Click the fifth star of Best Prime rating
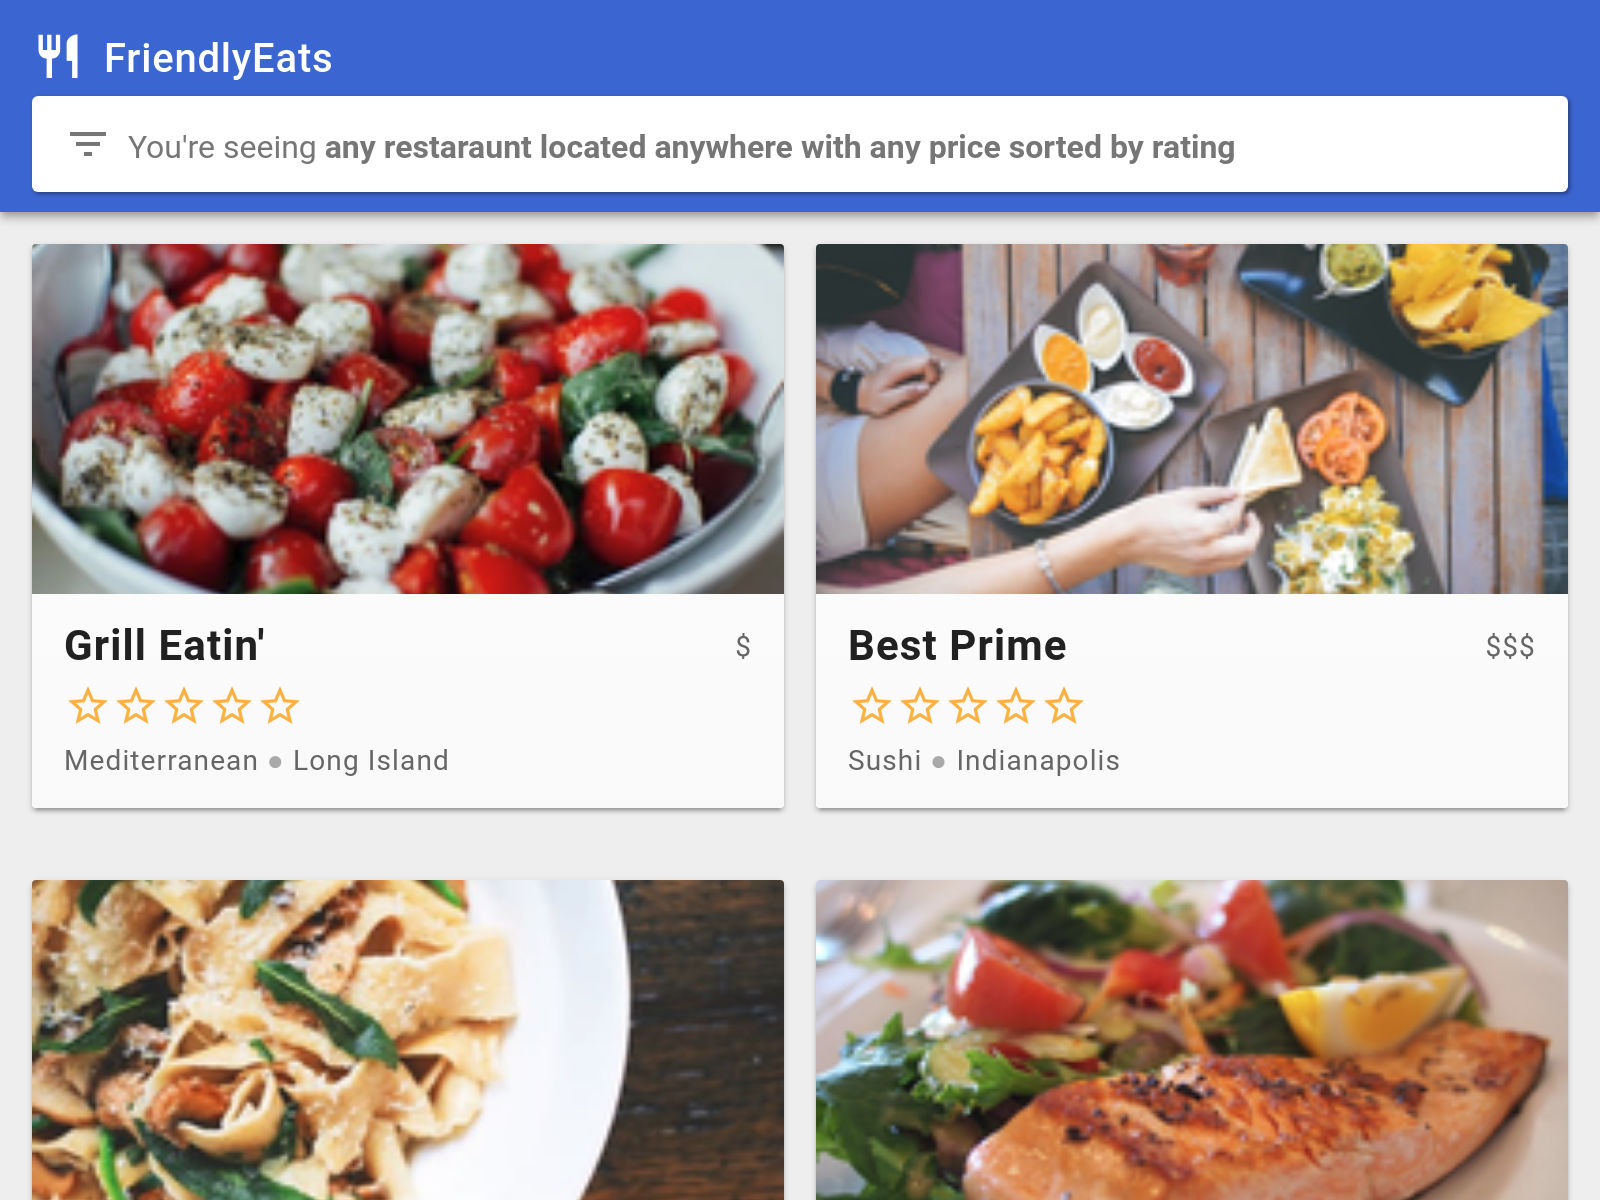This screenshot has width=1600, height=1200. [1064, 706]
